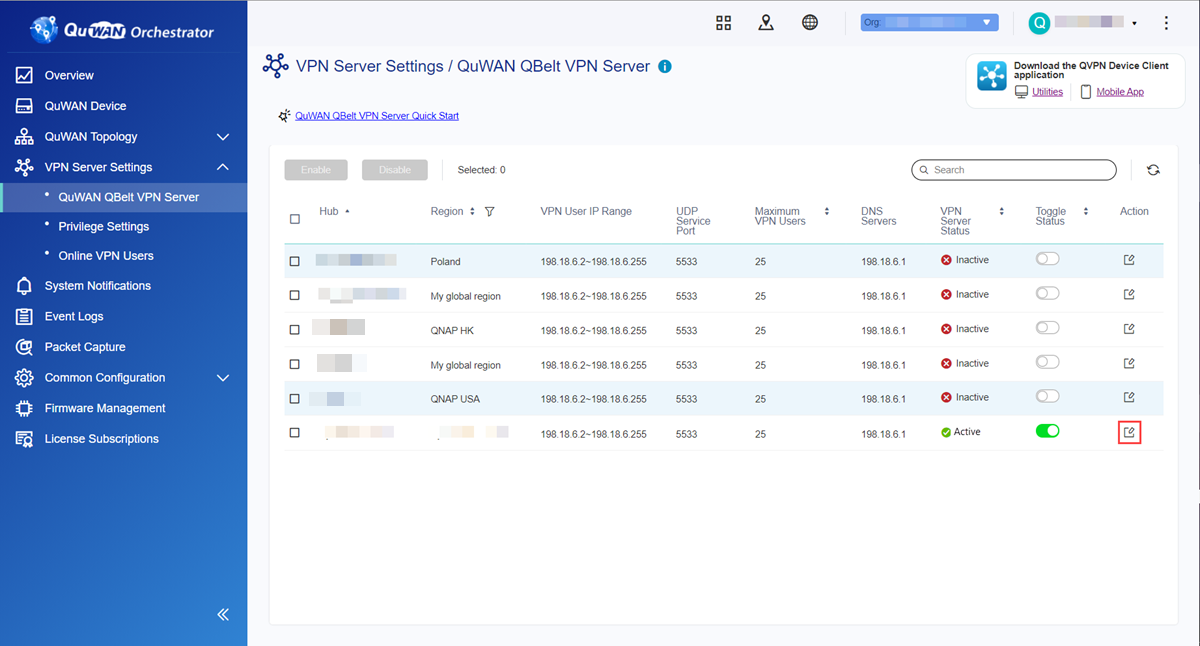The image size is (1200, 646).
Task: Click the QuWAN Orchestrator logo
Action: pos(122,30)
